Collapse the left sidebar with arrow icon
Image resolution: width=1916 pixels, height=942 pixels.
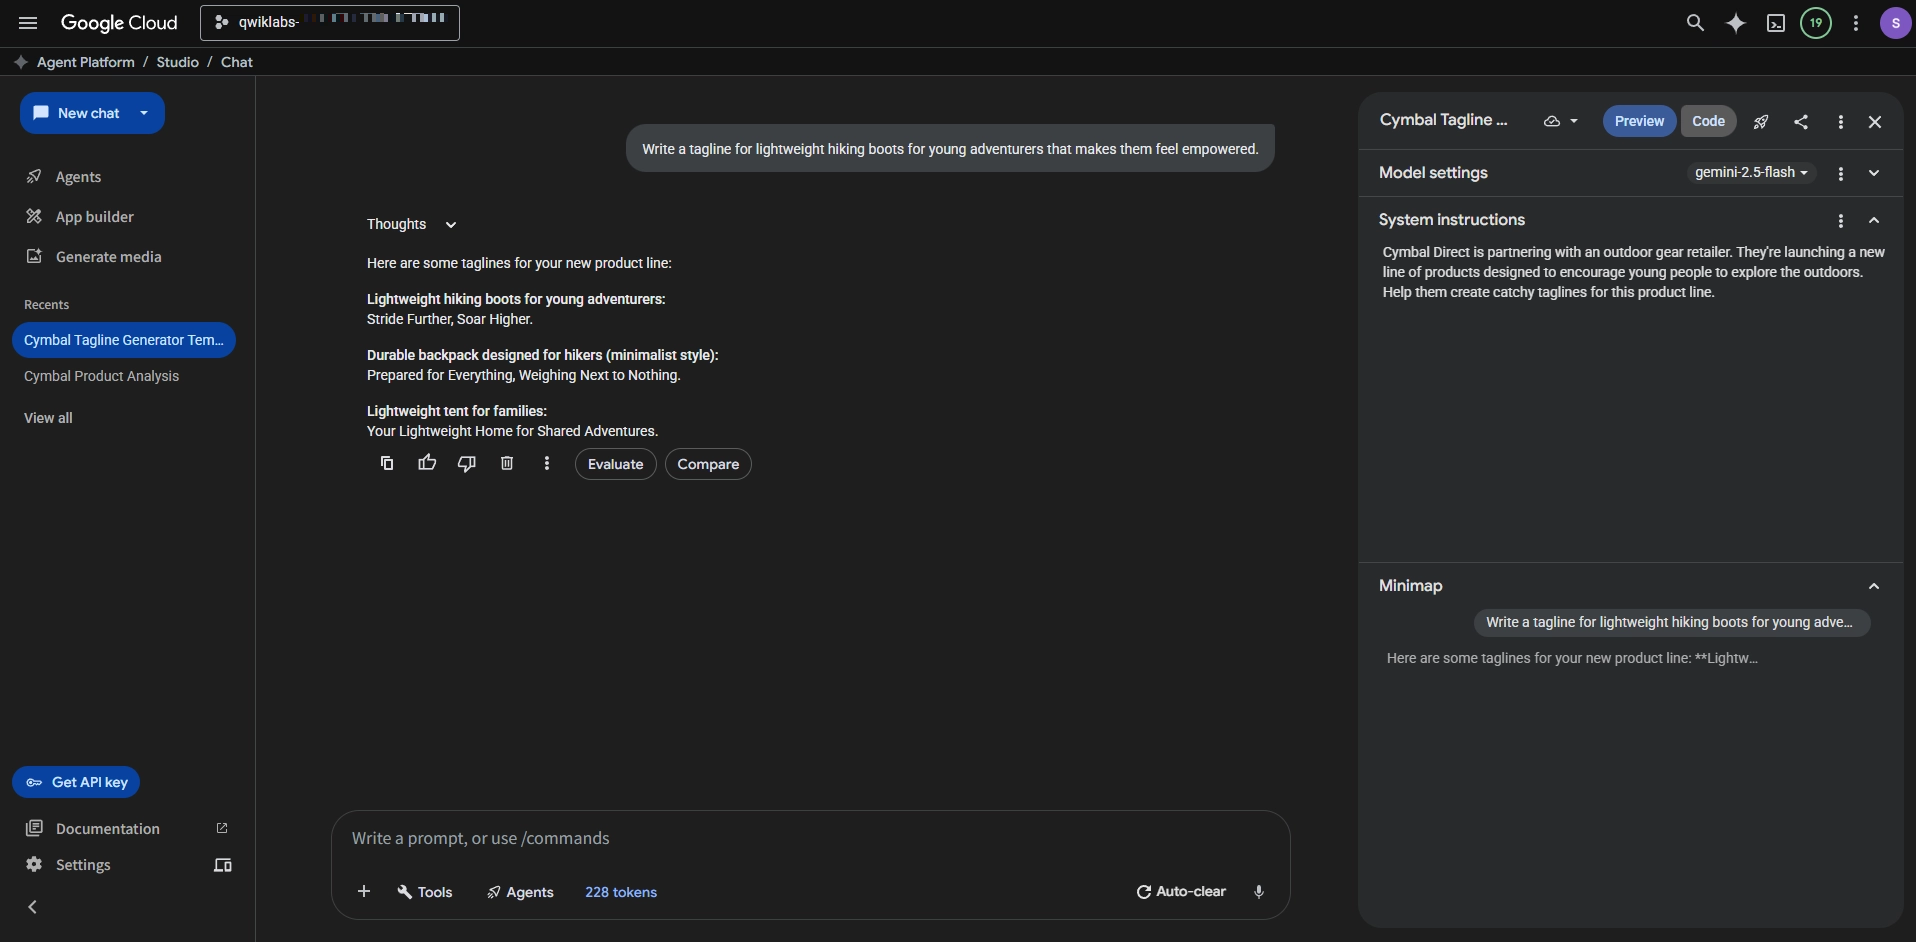click(33, 907)
